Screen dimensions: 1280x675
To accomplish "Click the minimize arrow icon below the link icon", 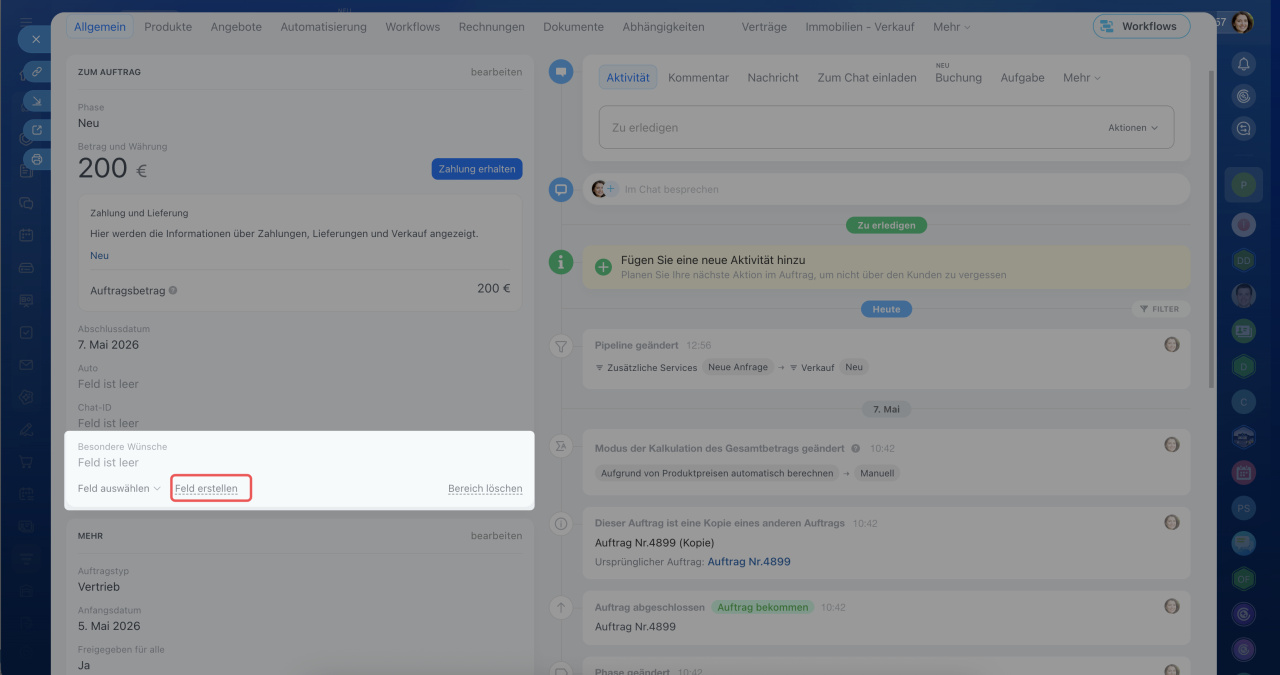I will click(36, 101).
